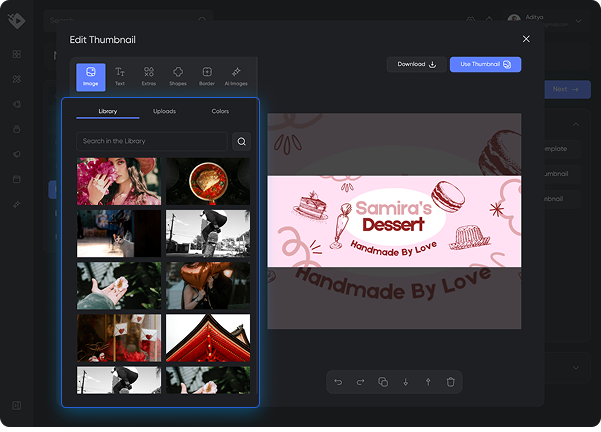Click the undo arrow icon
The height and width of the screenshot is (432, 601).
(338, 382)
